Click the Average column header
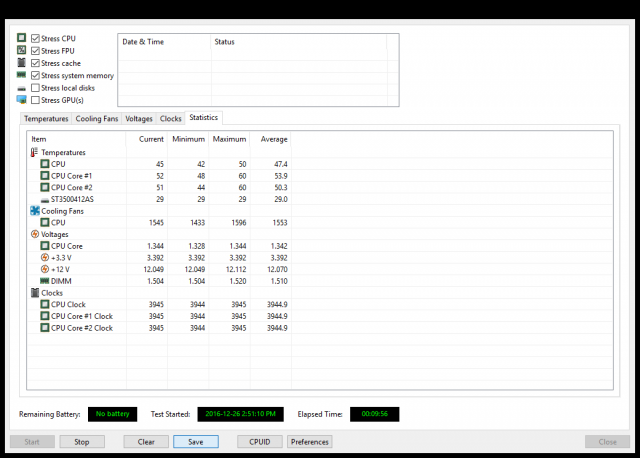 click(x=271, y=139)
